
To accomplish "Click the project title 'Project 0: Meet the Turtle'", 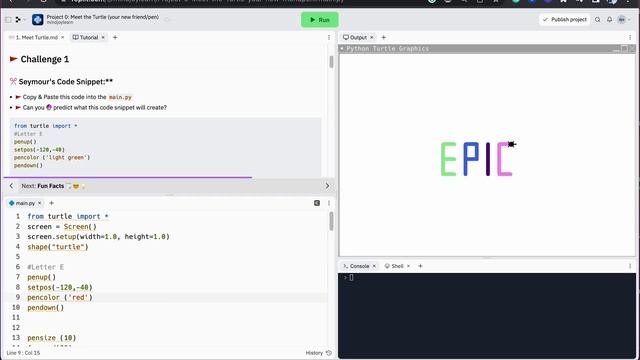I will [x=102, y=17].
